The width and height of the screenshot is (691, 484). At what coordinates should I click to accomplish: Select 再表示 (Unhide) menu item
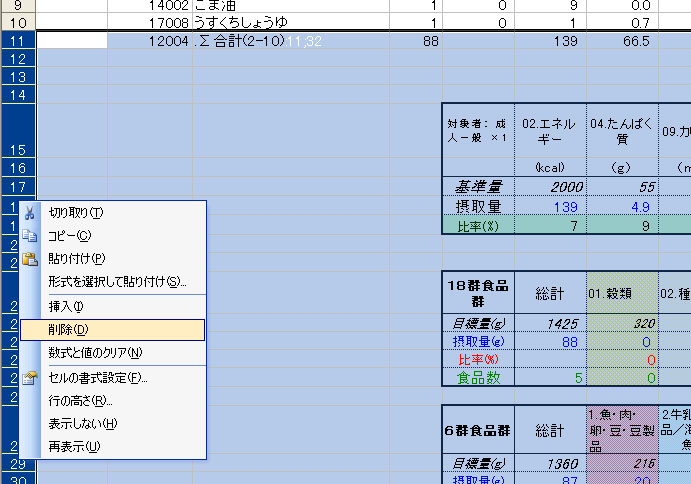(74, 446)
